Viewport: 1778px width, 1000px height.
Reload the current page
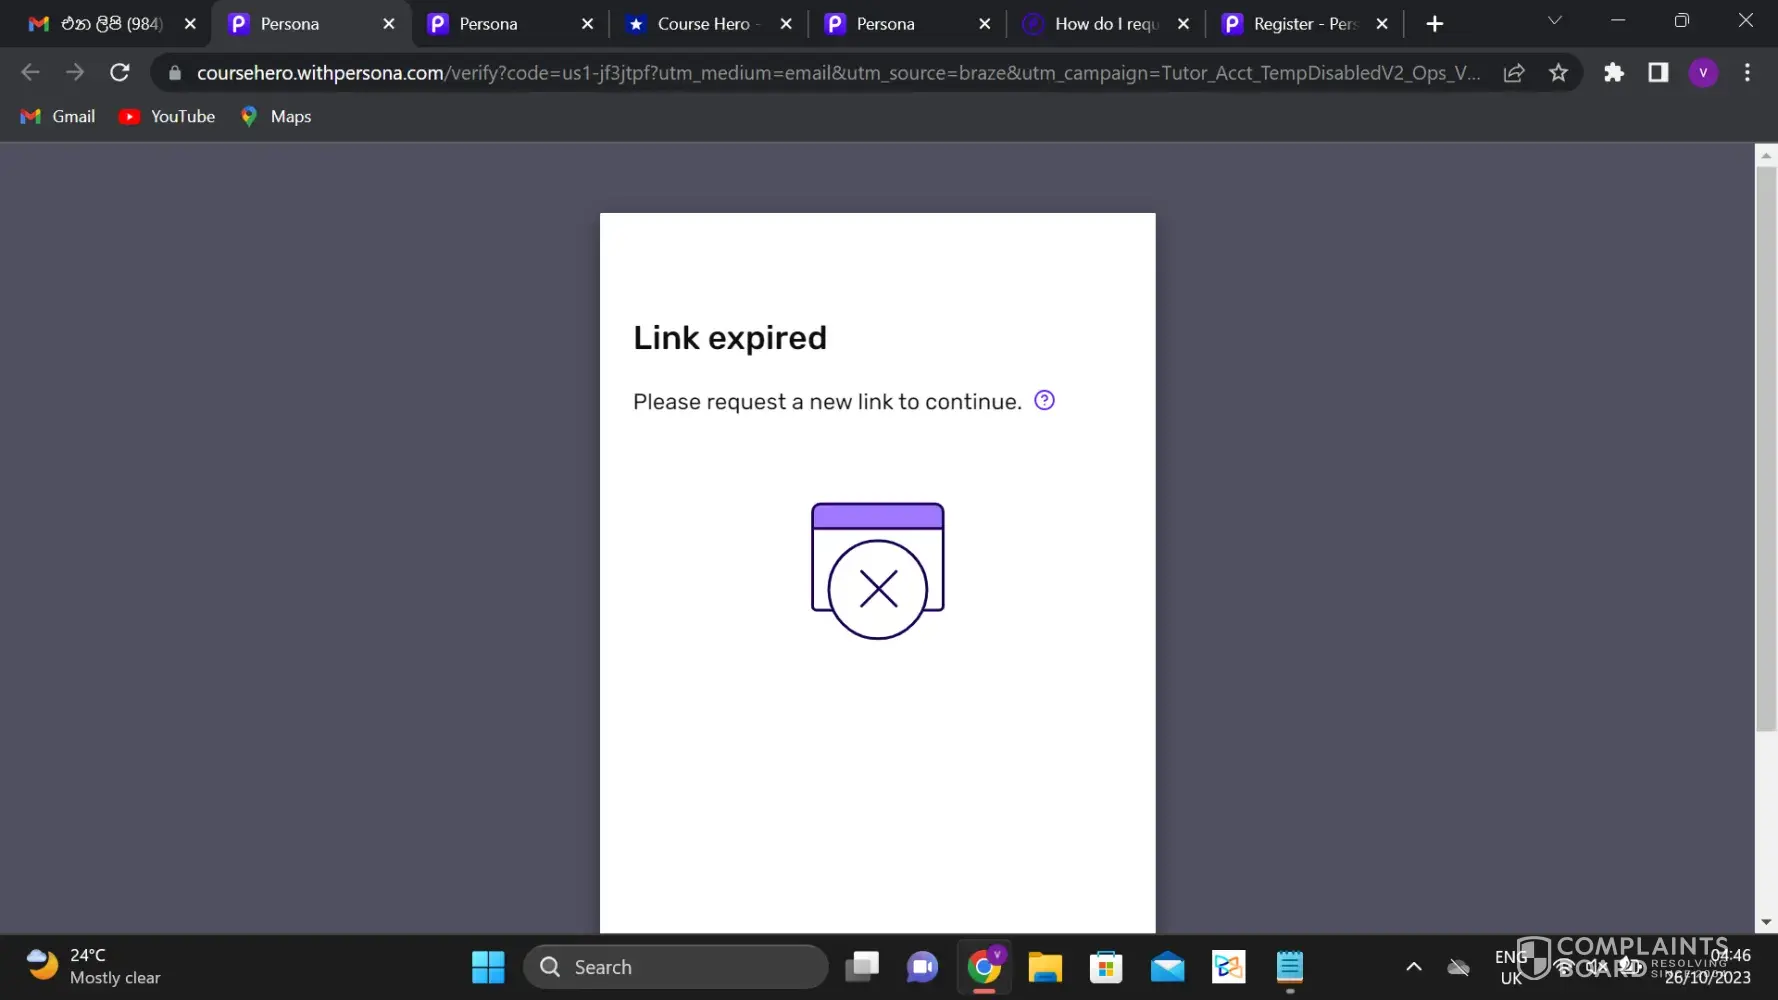click(x=120, y=73)
